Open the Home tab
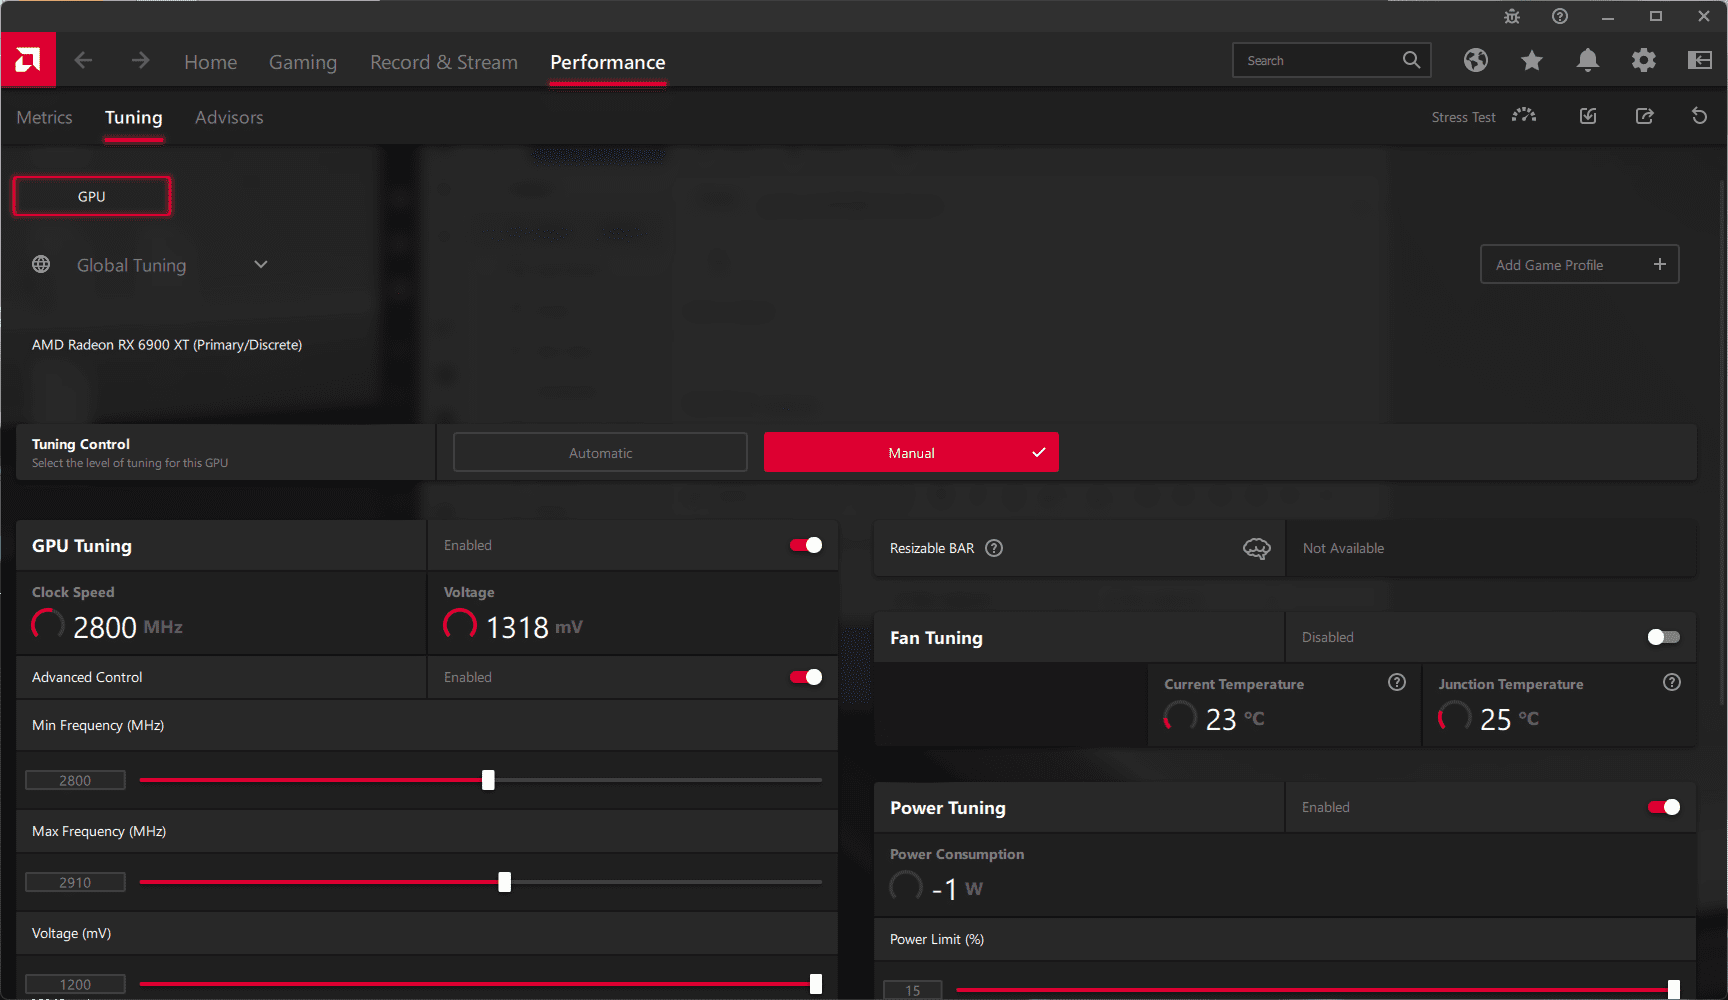1728x1000 pixels. 211,62
